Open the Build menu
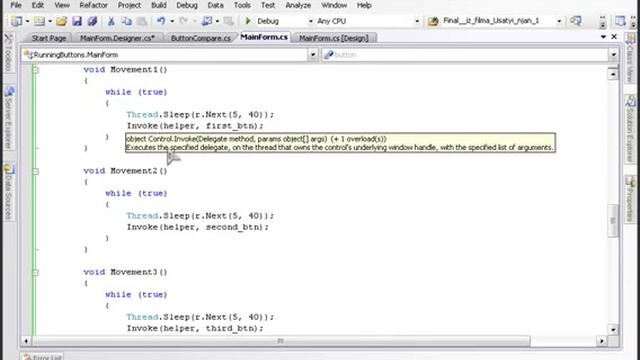The image size is (640, 360). point(159,5)
